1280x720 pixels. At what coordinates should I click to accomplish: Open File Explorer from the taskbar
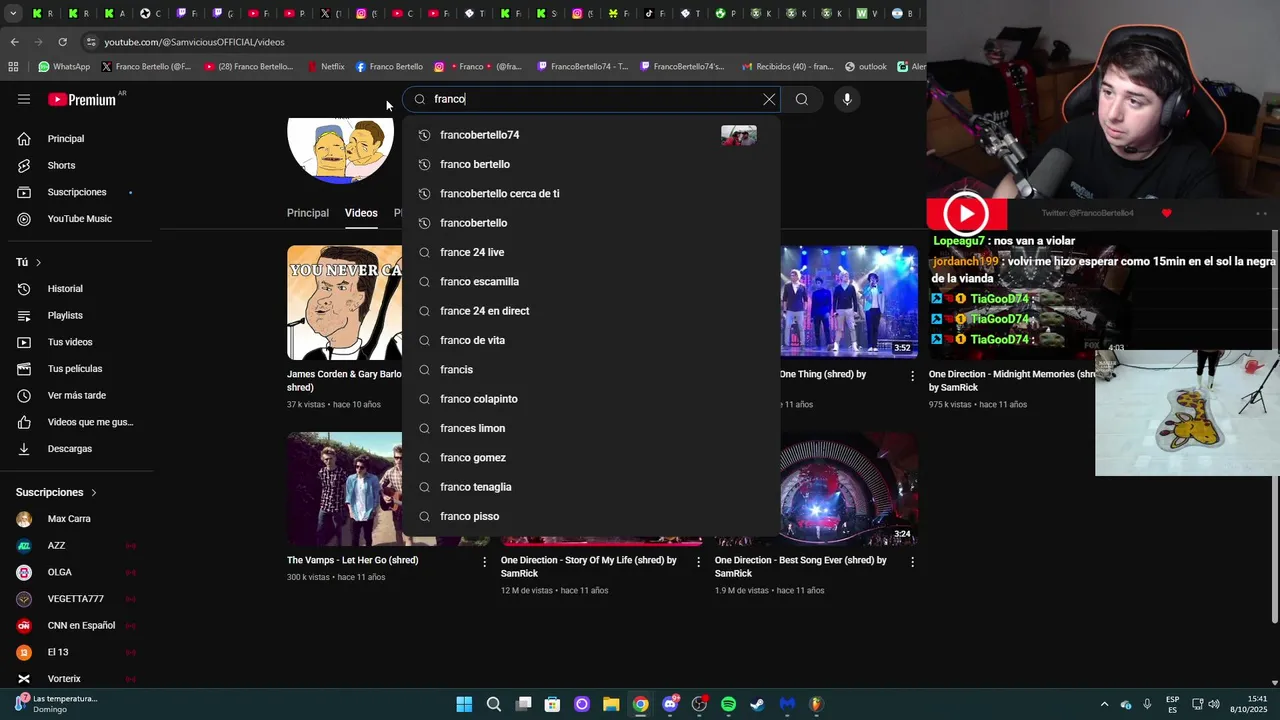pyautogui.click(x=611, y=704)
